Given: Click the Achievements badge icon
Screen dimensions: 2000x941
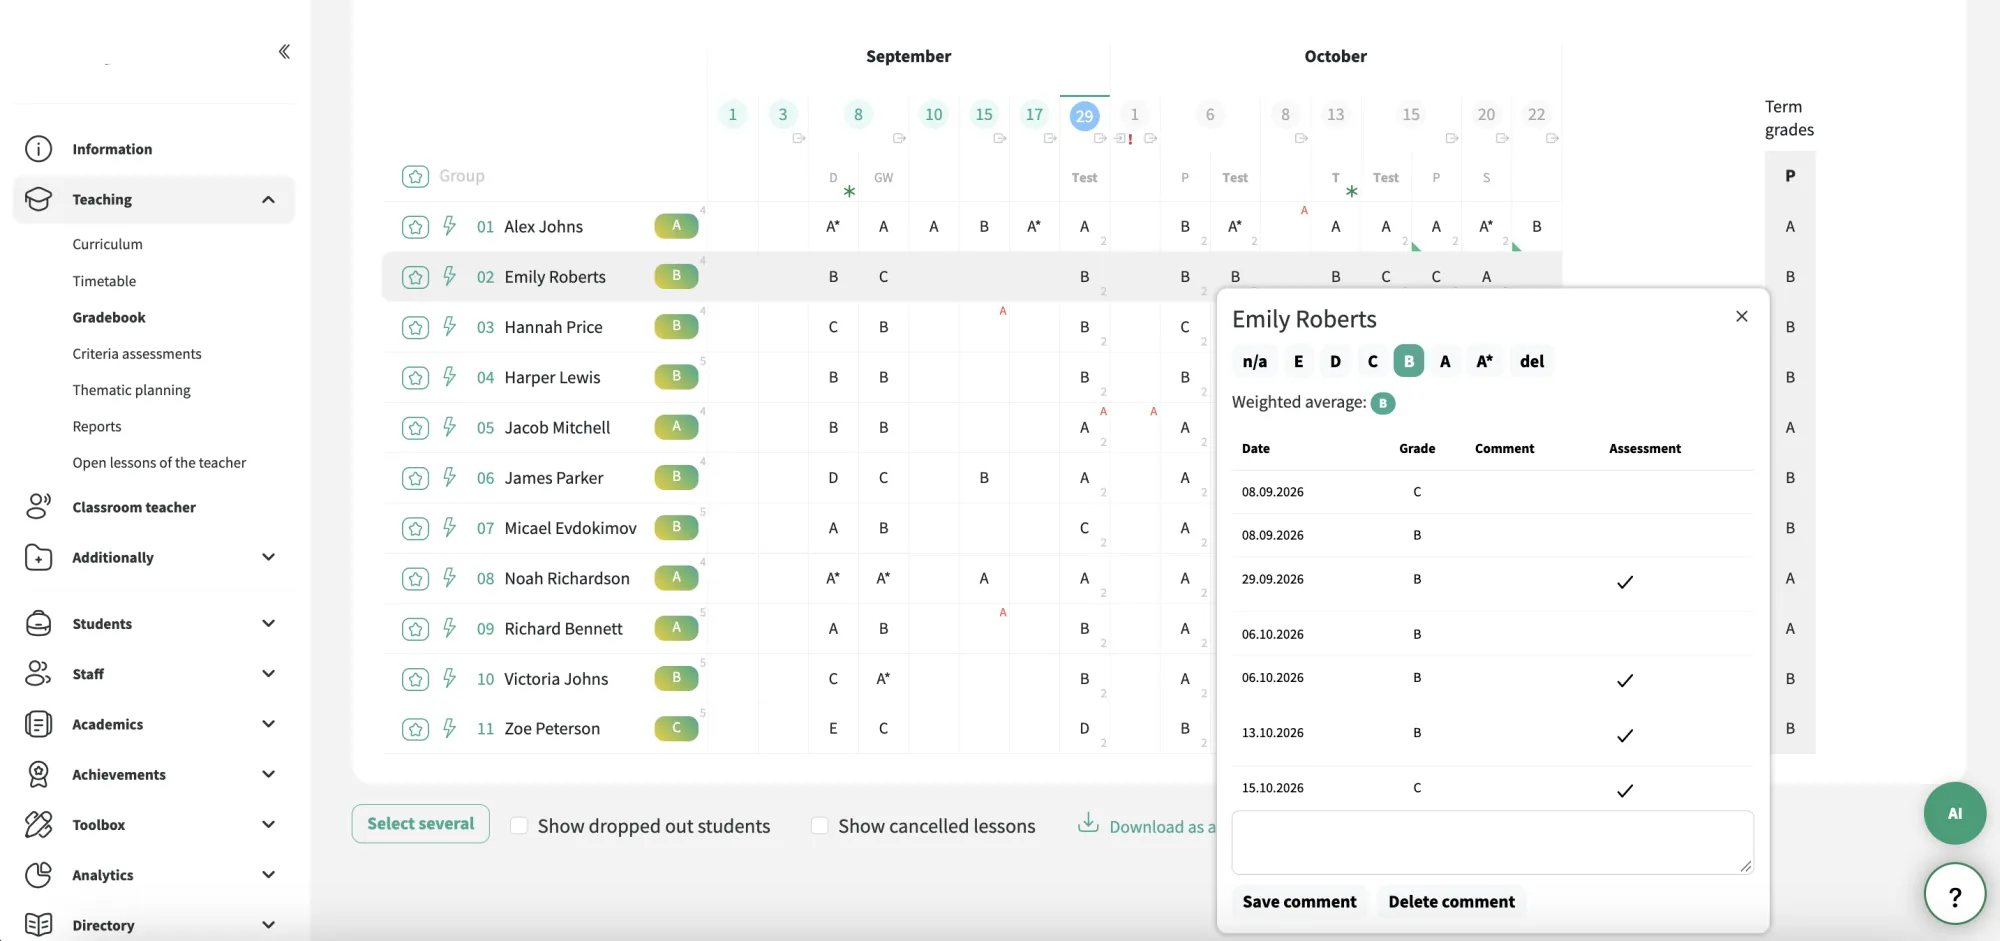Looking at the screenshot, I should [x=38, y=774].
